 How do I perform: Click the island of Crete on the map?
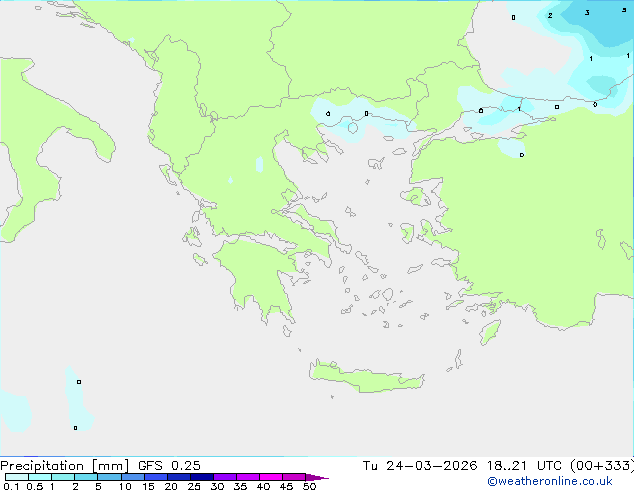click(366, 377)
